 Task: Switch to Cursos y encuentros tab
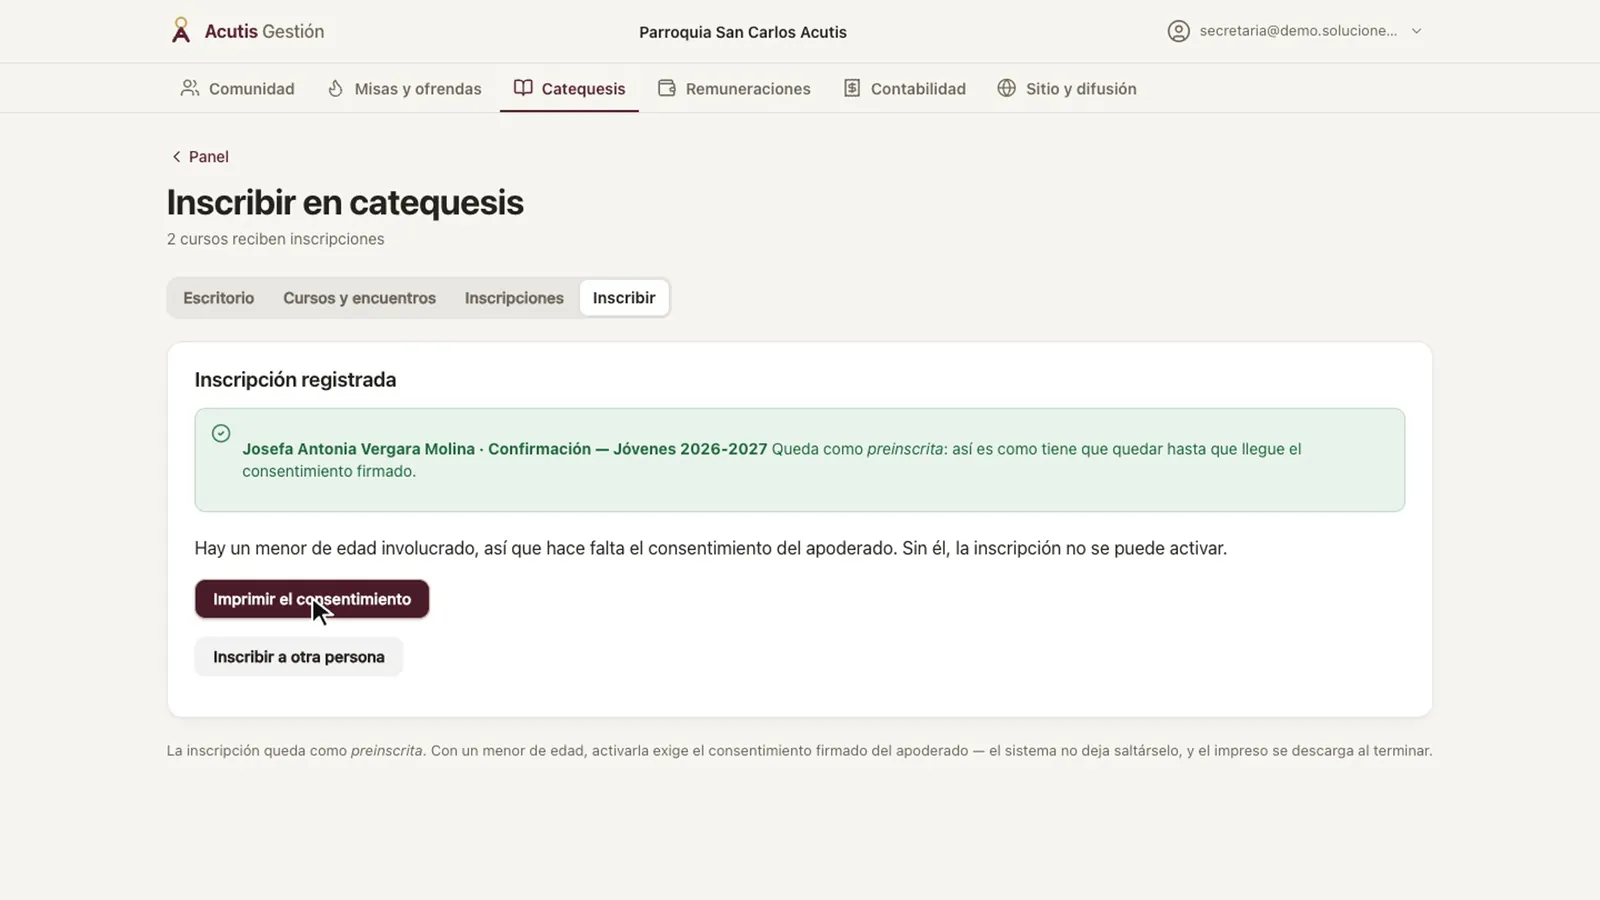click(359, 298)
